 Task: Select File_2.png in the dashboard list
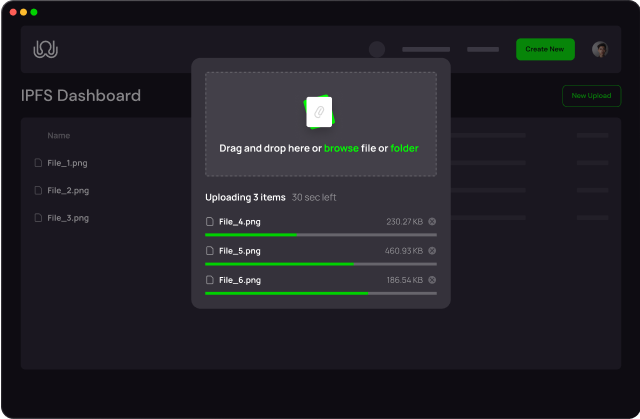[68, 191]
